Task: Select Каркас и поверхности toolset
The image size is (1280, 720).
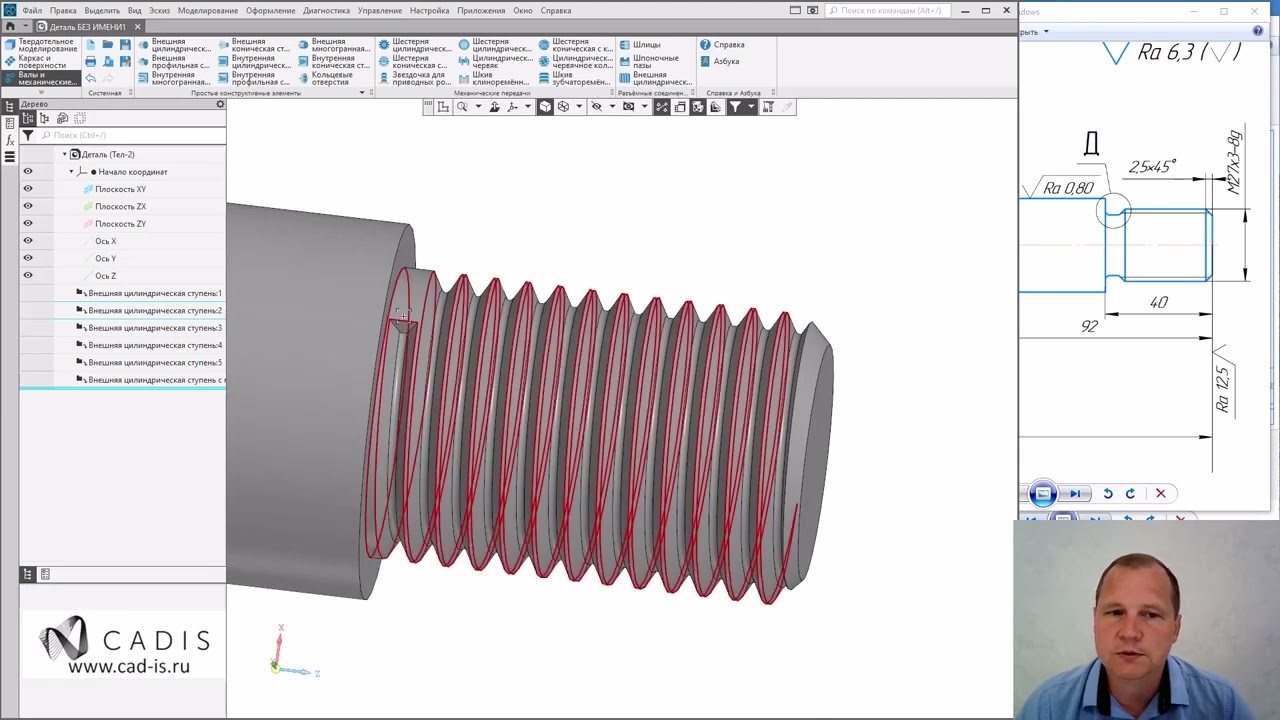Action: point(39,62)
